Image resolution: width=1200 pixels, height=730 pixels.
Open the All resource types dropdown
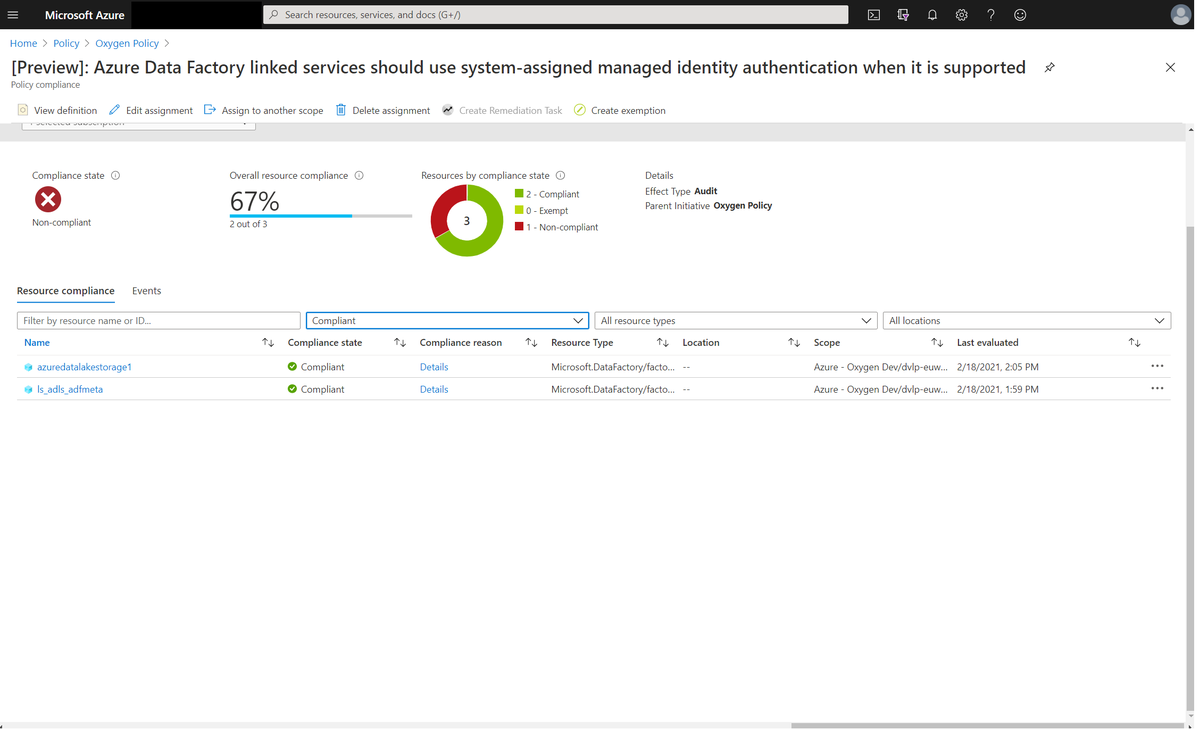pyautogui.click(x=736, y=321)
